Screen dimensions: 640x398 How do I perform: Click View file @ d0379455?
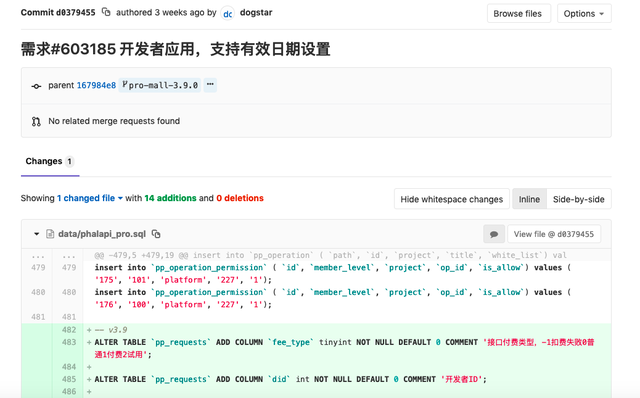click(x=553, y=234)
